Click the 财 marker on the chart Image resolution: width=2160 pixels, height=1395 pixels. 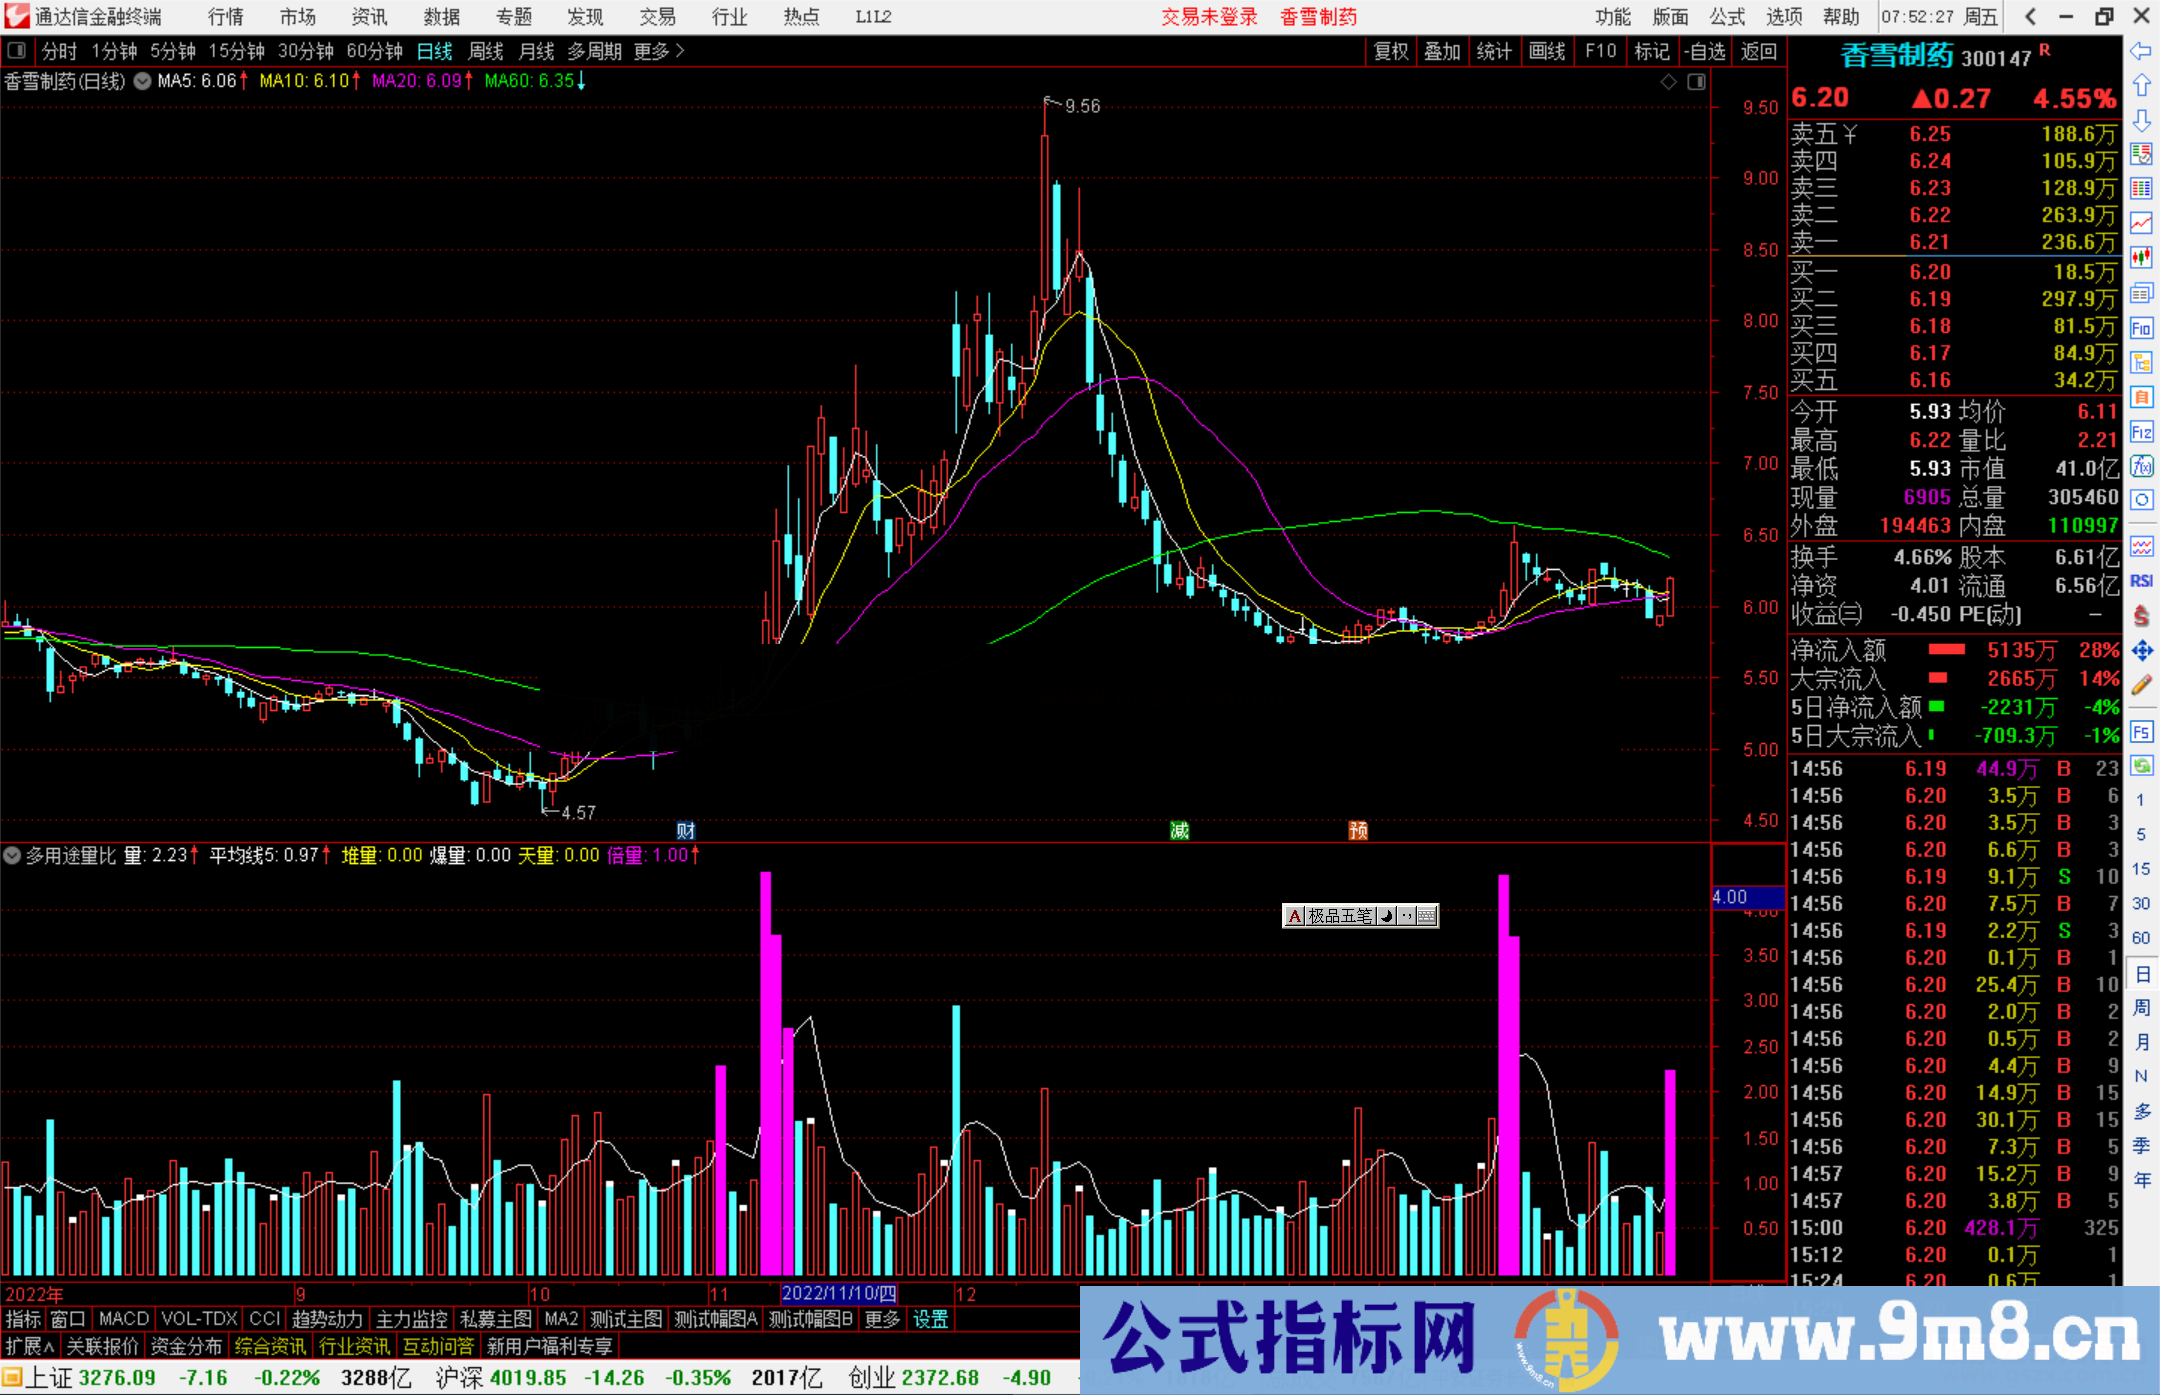pyautogui.click(x=686, y=830)
